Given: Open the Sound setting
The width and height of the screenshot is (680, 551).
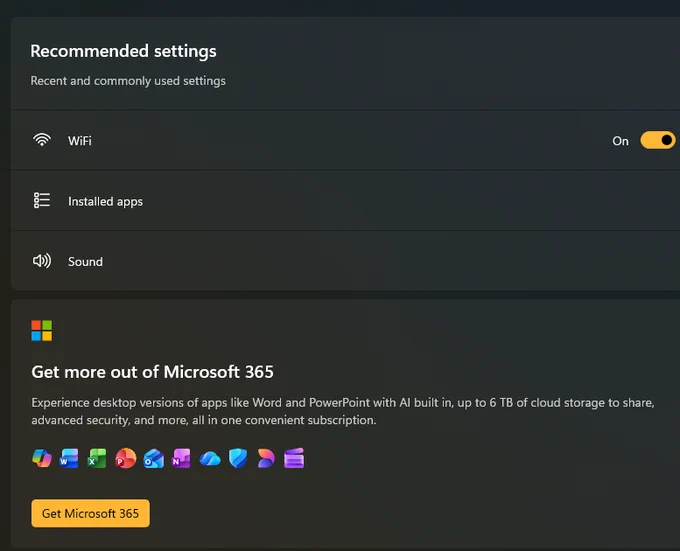Looking at the screenshot, I should [345, 261].
